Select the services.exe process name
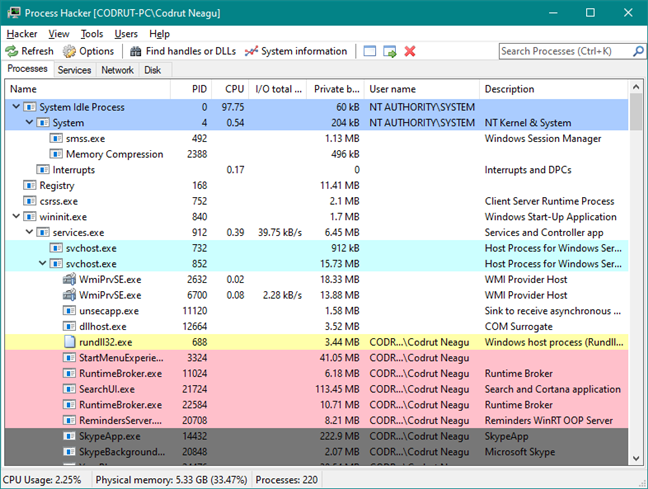Image resolution: width=648 pixels, height=489 pixels. click(79, 232)
